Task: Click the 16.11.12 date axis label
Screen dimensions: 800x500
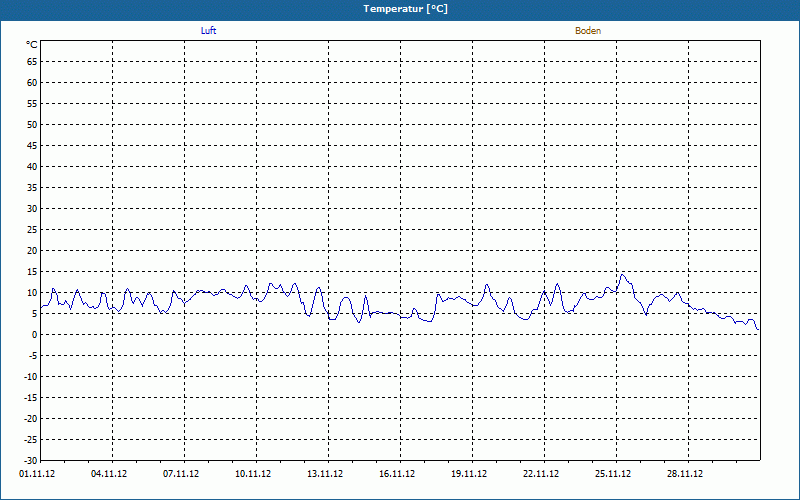Action: pyautogui.click(x=397, y=474)
